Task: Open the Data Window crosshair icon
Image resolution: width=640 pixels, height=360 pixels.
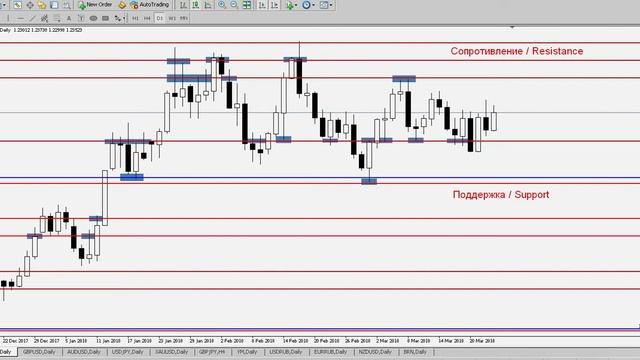Action: pos(30,5)
